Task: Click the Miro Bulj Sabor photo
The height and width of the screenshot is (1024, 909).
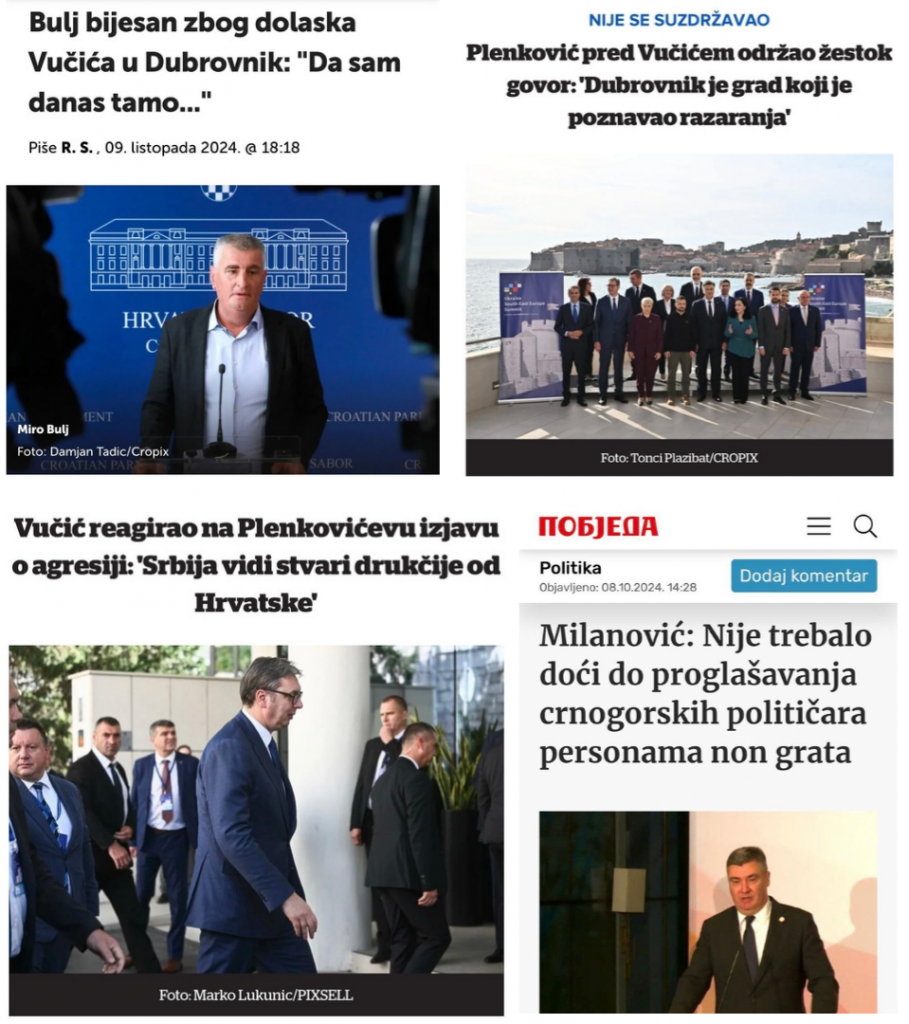Action: [x=223, y=330]
